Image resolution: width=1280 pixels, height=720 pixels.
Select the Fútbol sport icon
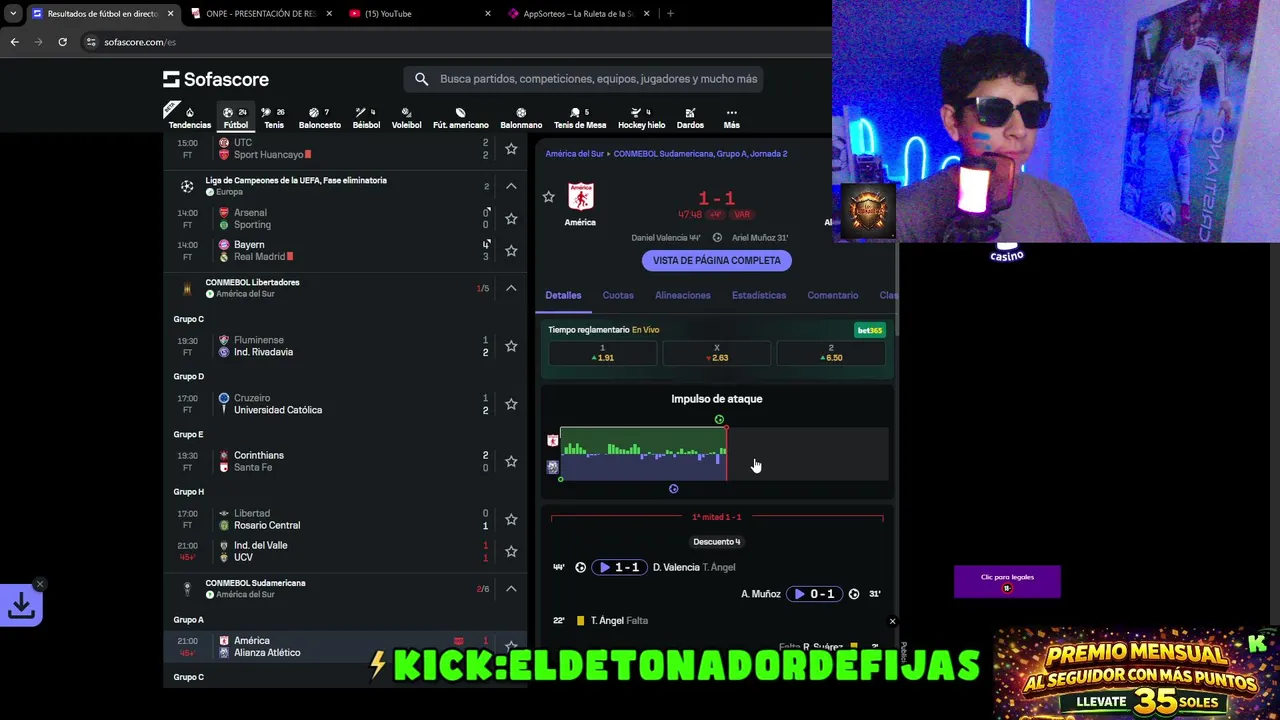point(236,118)
